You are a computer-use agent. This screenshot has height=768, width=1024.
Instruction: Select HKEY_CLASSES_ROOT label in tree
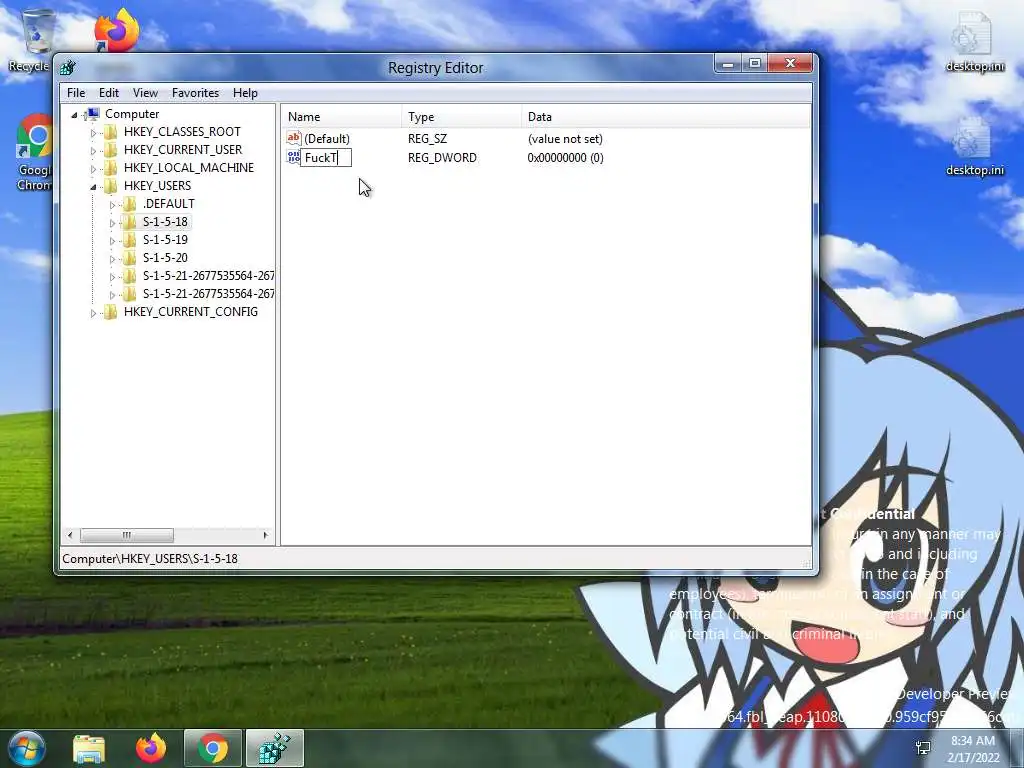[182, 132]
